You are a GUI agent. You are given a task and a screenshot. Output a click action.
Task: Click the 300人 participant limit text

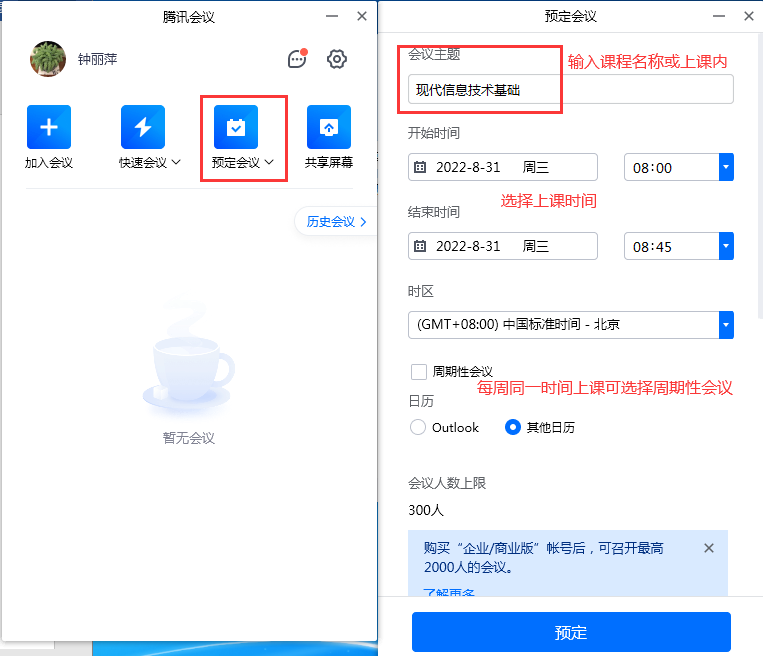click(426, 510)
